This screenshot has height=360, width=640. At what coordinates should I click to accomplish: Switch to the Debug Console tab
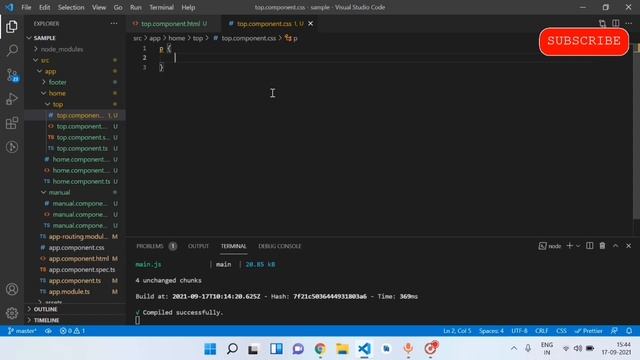pyautogui.click(x=280, y=246)
